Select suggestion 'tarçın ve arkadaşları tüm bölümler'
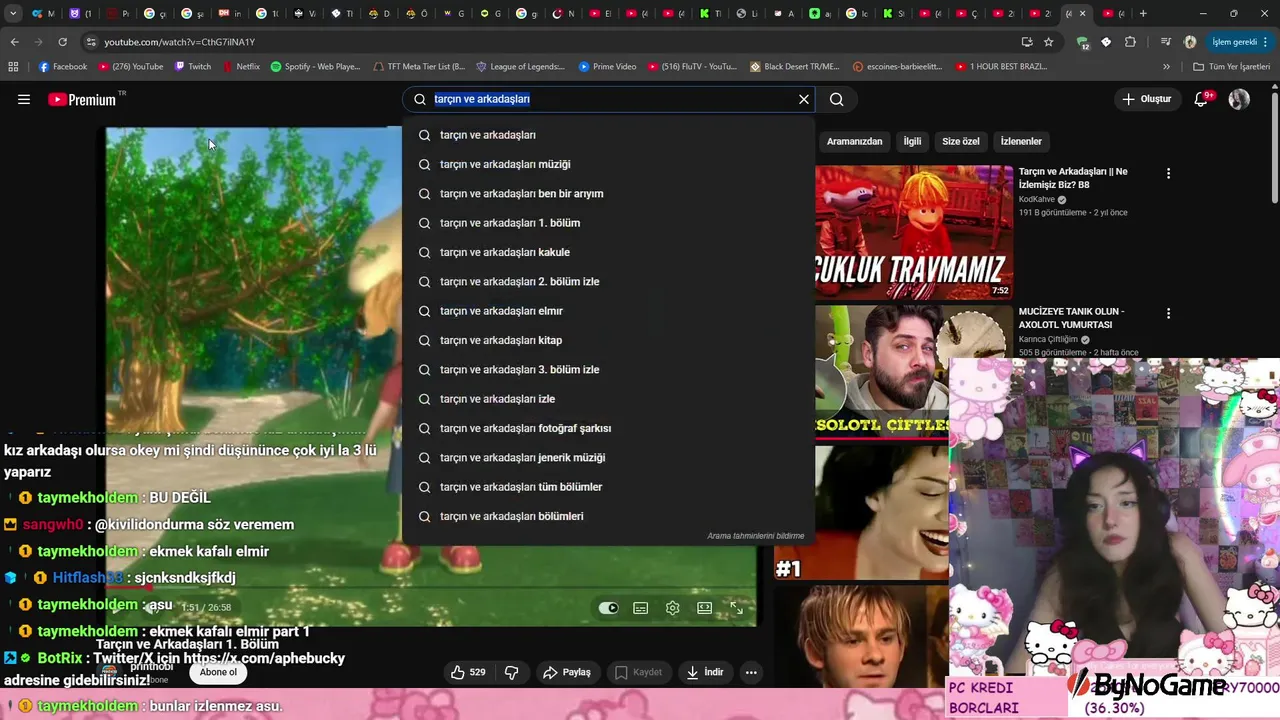This screenshot has width=1280, height=720. 608,487
